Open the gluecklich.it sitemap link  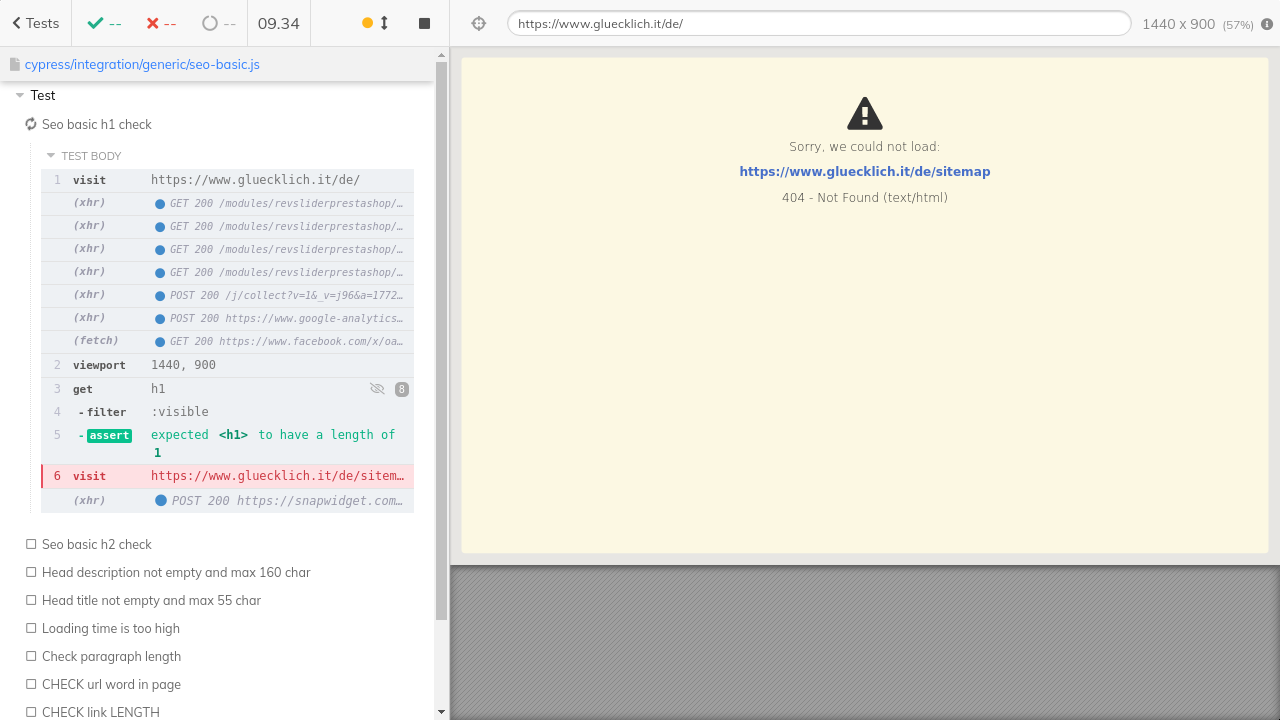click(x=864, y=171)
